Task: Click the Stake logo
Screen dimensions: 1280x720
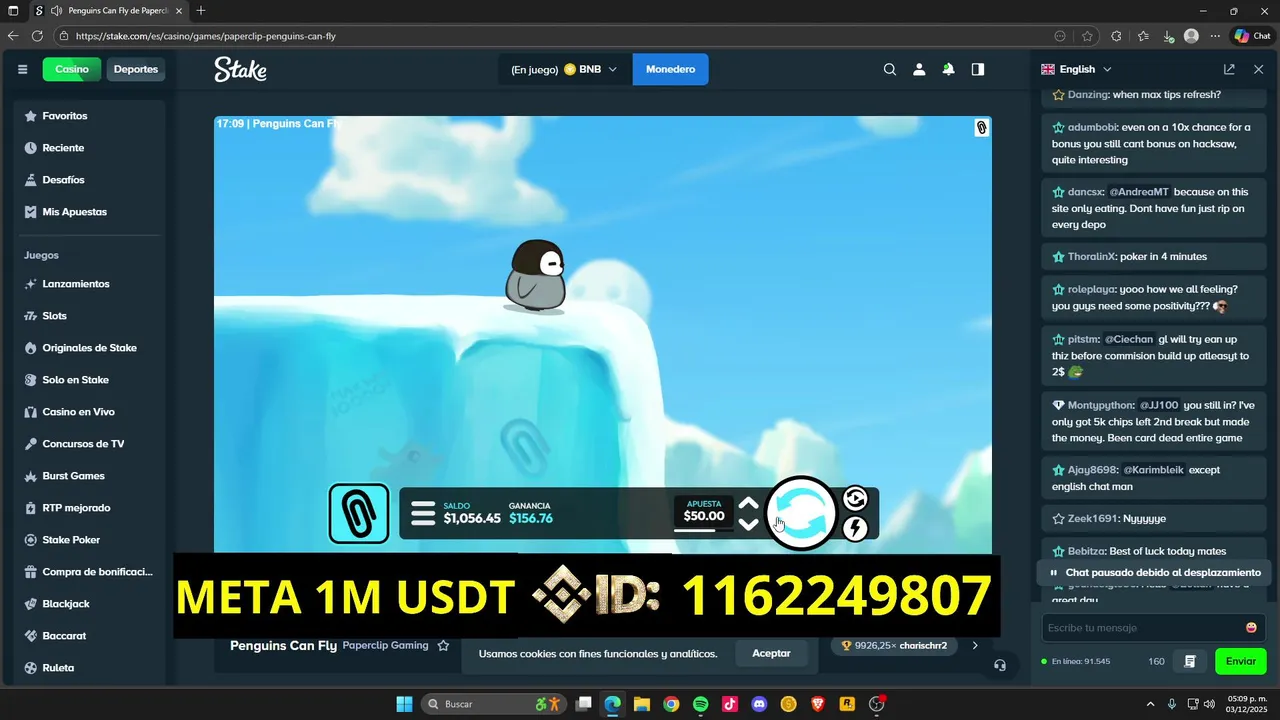Action: [240, 69]
